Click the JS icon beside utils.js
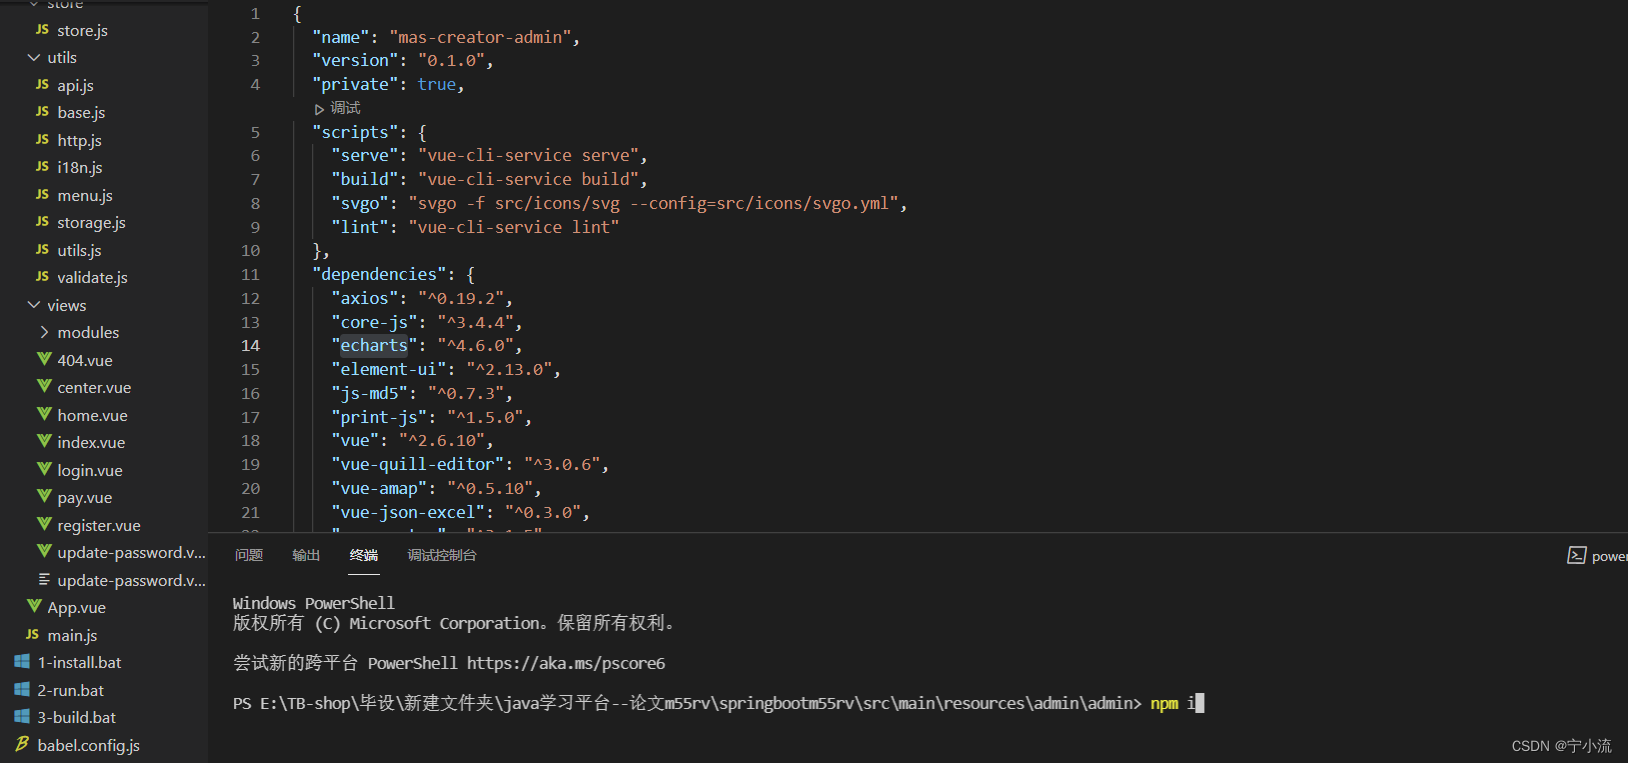This screenshot has height=763, width=1628. click(x=42, y=250)
